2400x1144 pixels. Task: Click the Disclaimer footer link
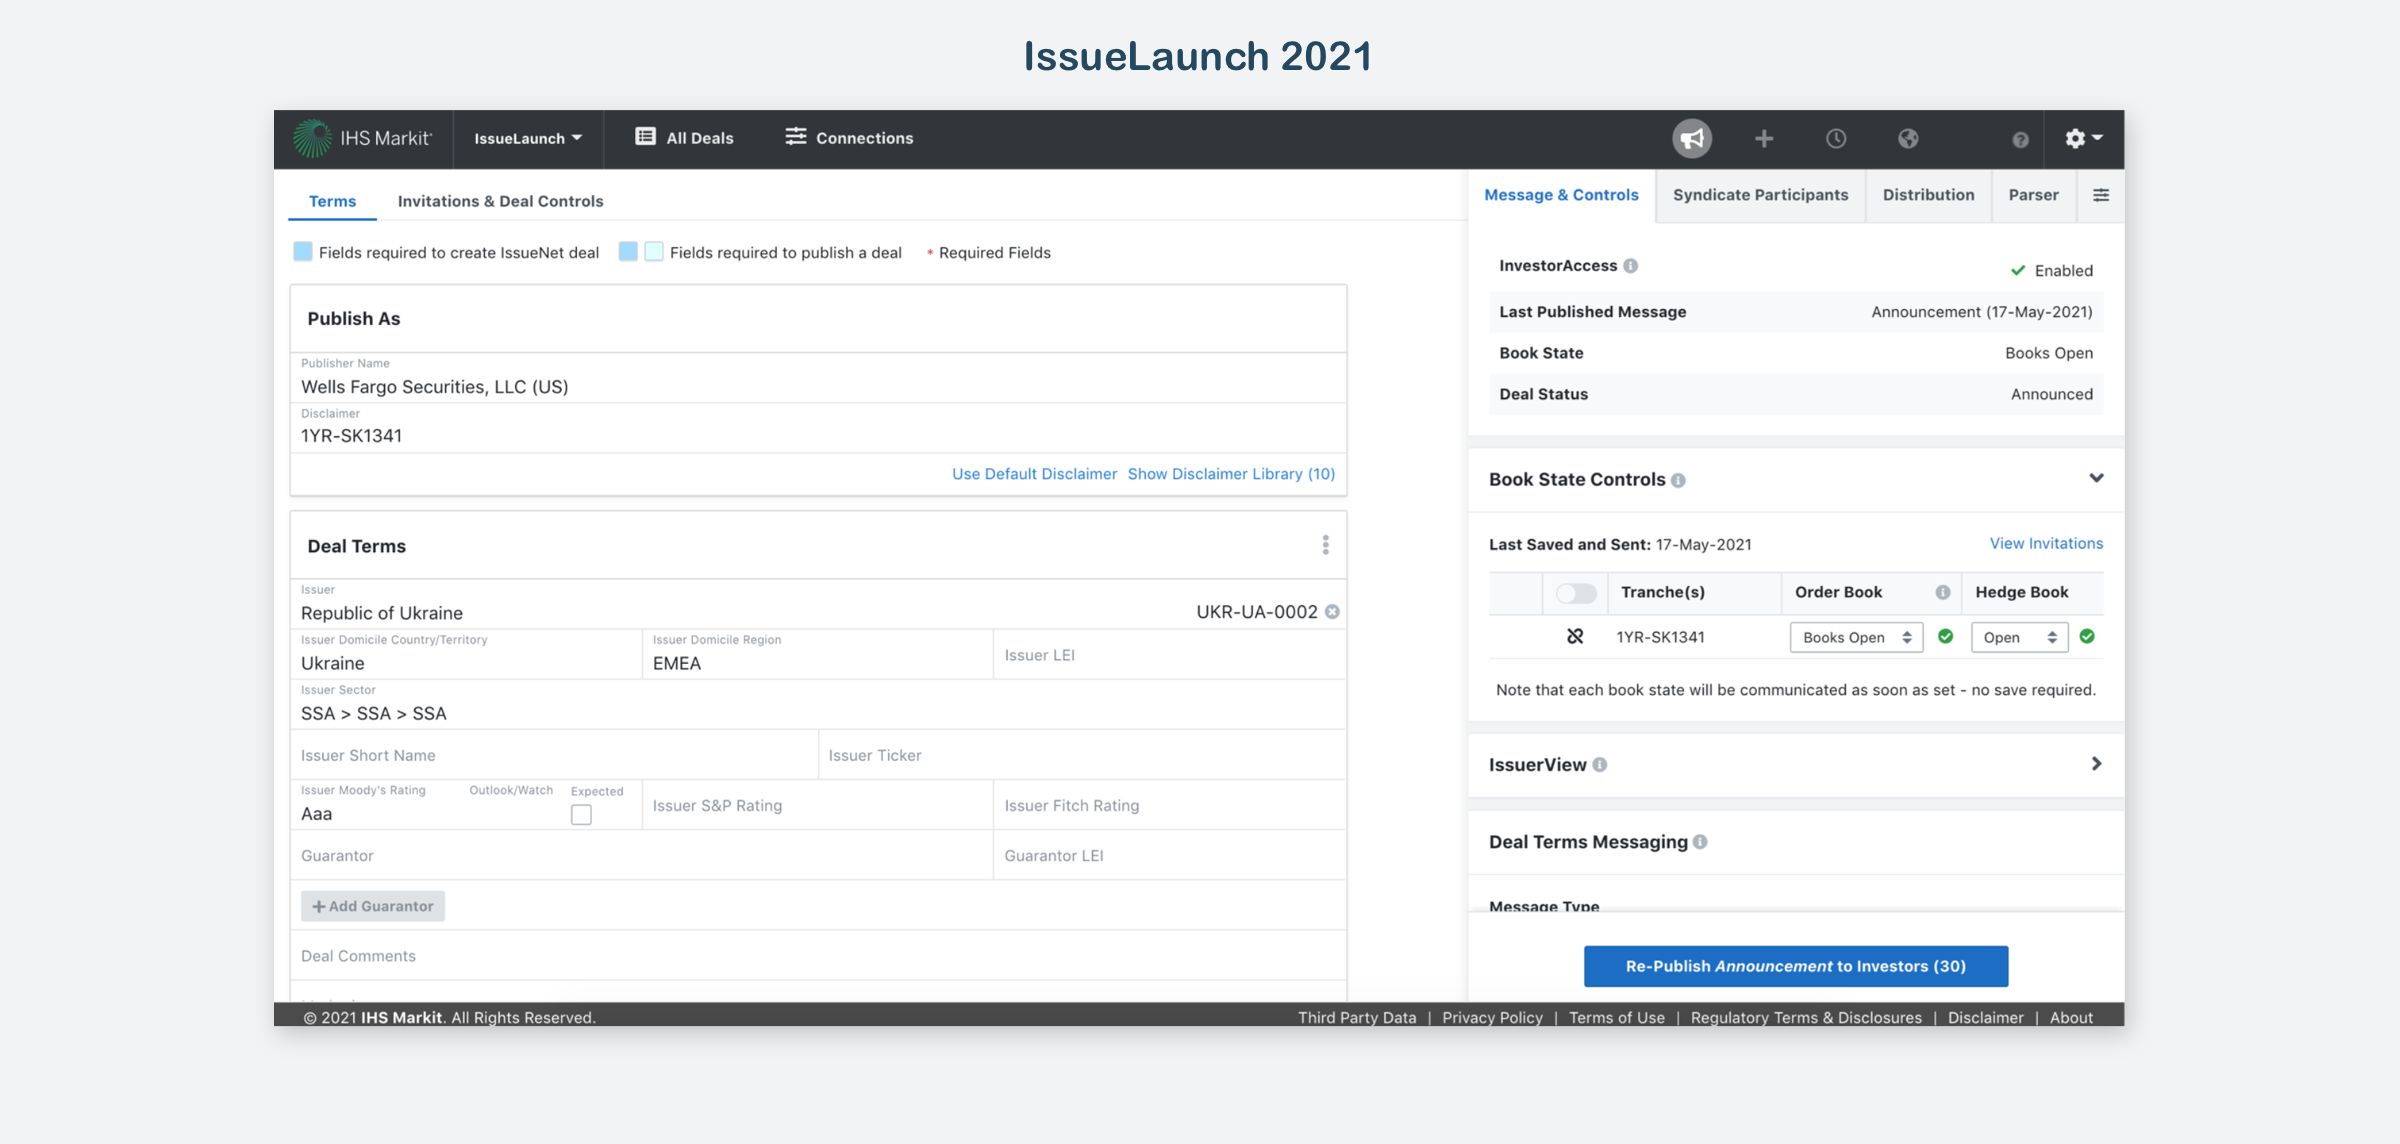[1985, 1017]
